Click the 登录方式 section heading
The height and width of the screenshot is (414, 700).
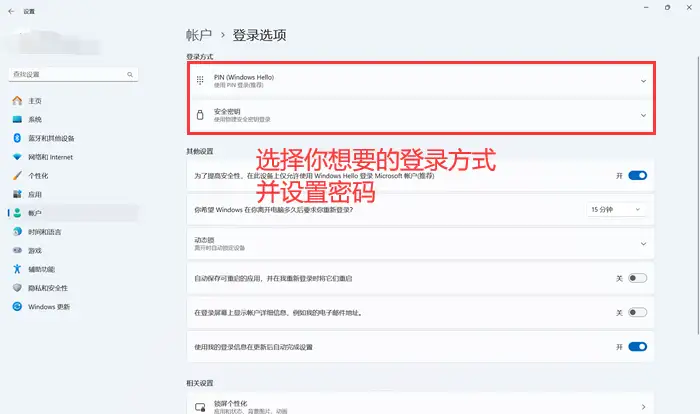point(200,57)
